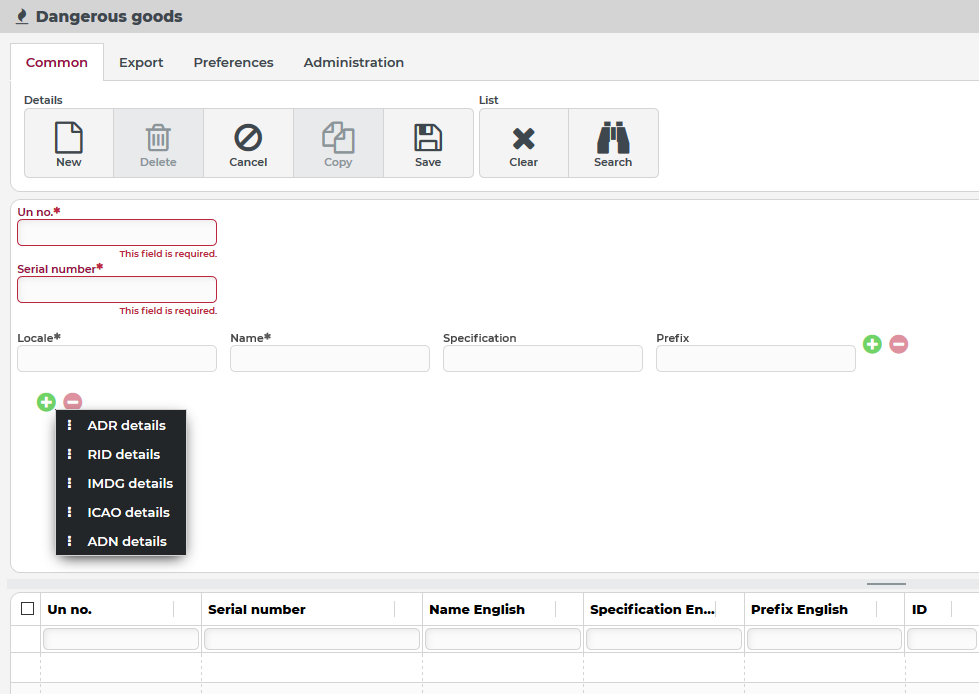The image size is (979, 694).
Task: Add a locale row with green plus beside Prefix
Action: 872,344
